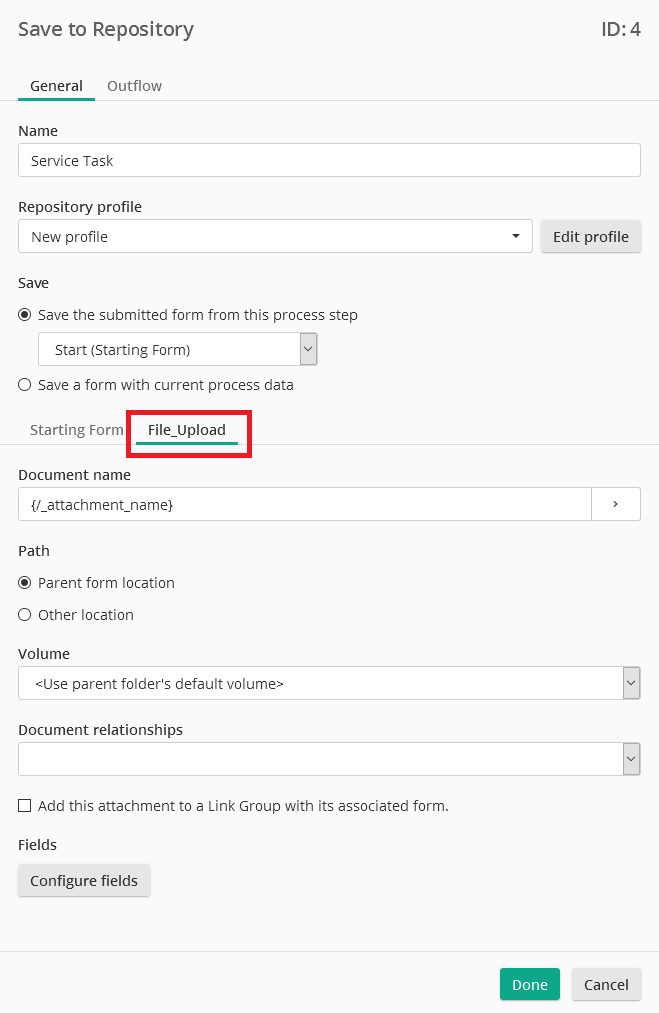Select the File_Upload tab
This screenshot has height=1013, width=659.
[x=187, y=430]
